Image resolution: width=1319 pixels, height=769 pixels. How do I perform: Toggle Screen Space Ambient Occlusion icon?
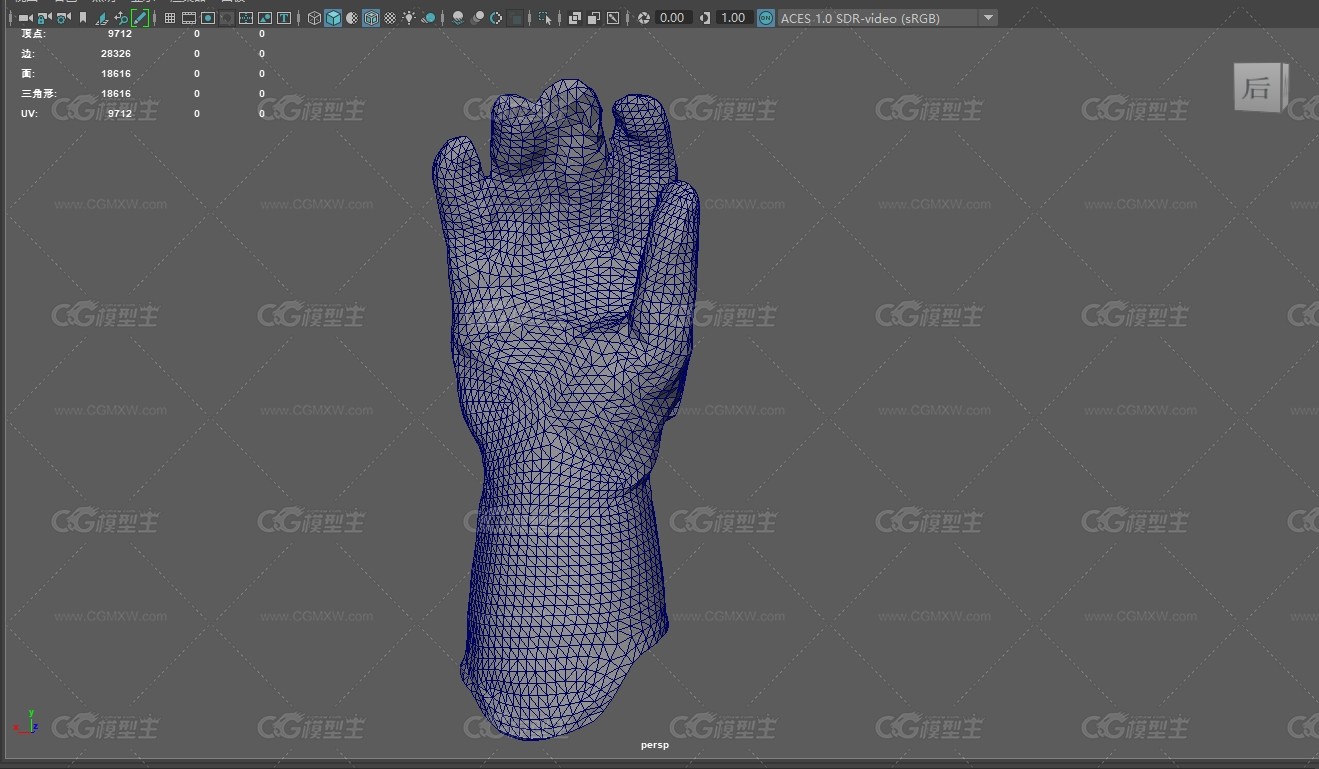click(458, 18)
